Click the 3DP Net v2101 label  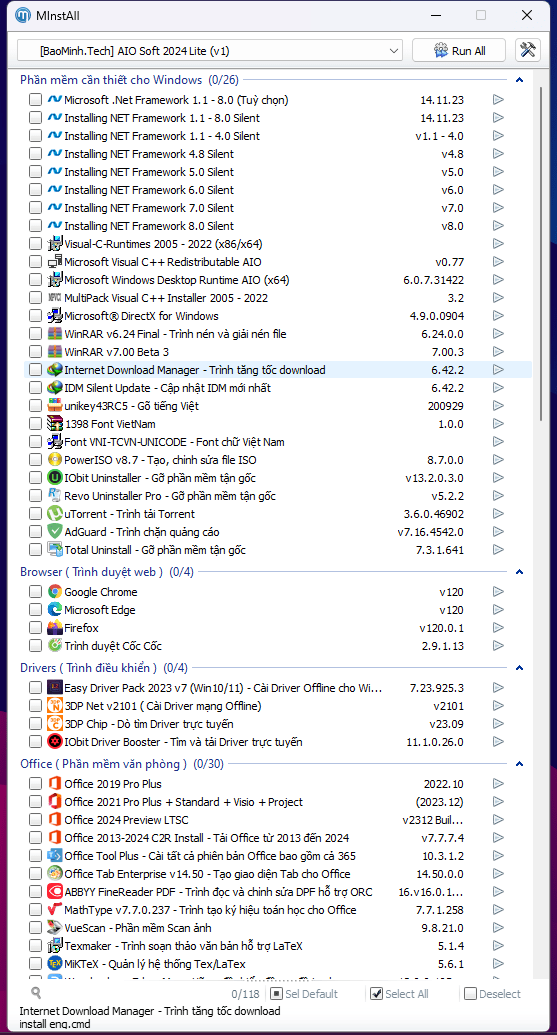162,706
